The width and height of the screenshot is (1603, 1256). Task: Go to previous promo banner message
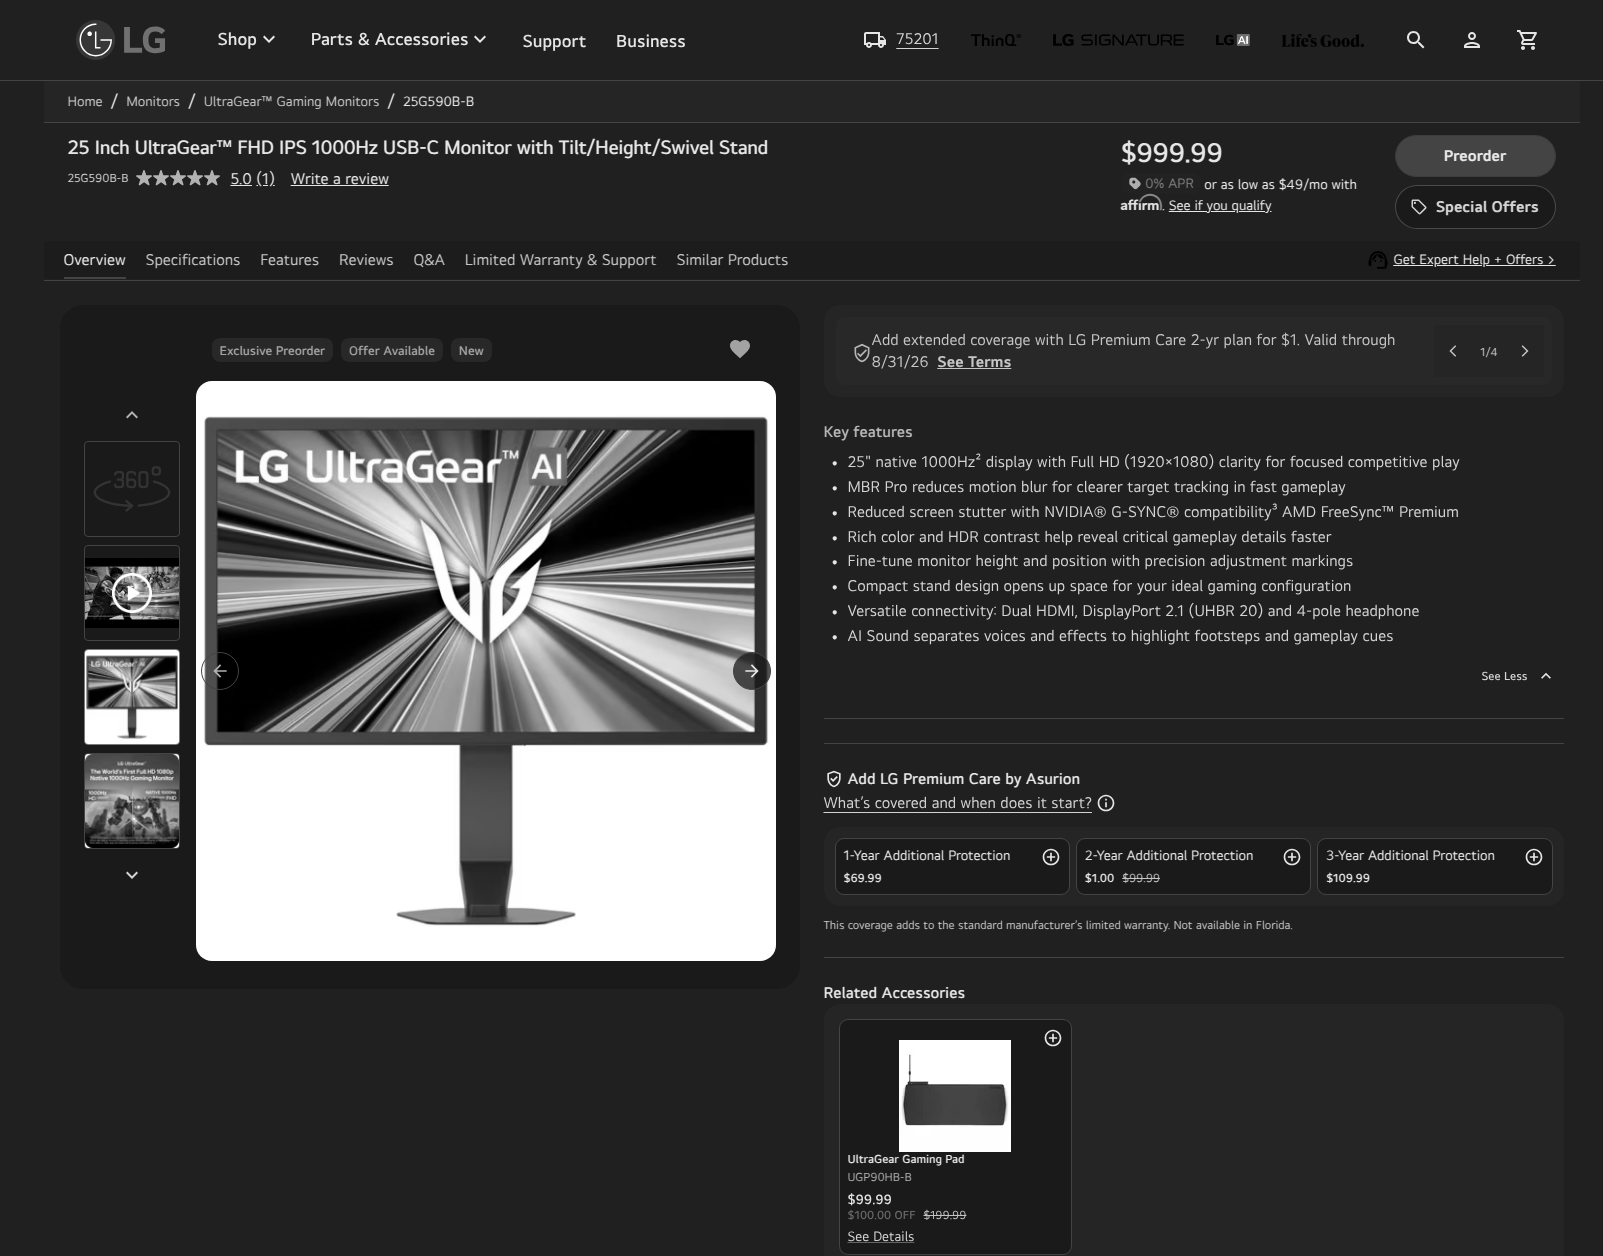pyautogui.click(x=1453, y=351)
